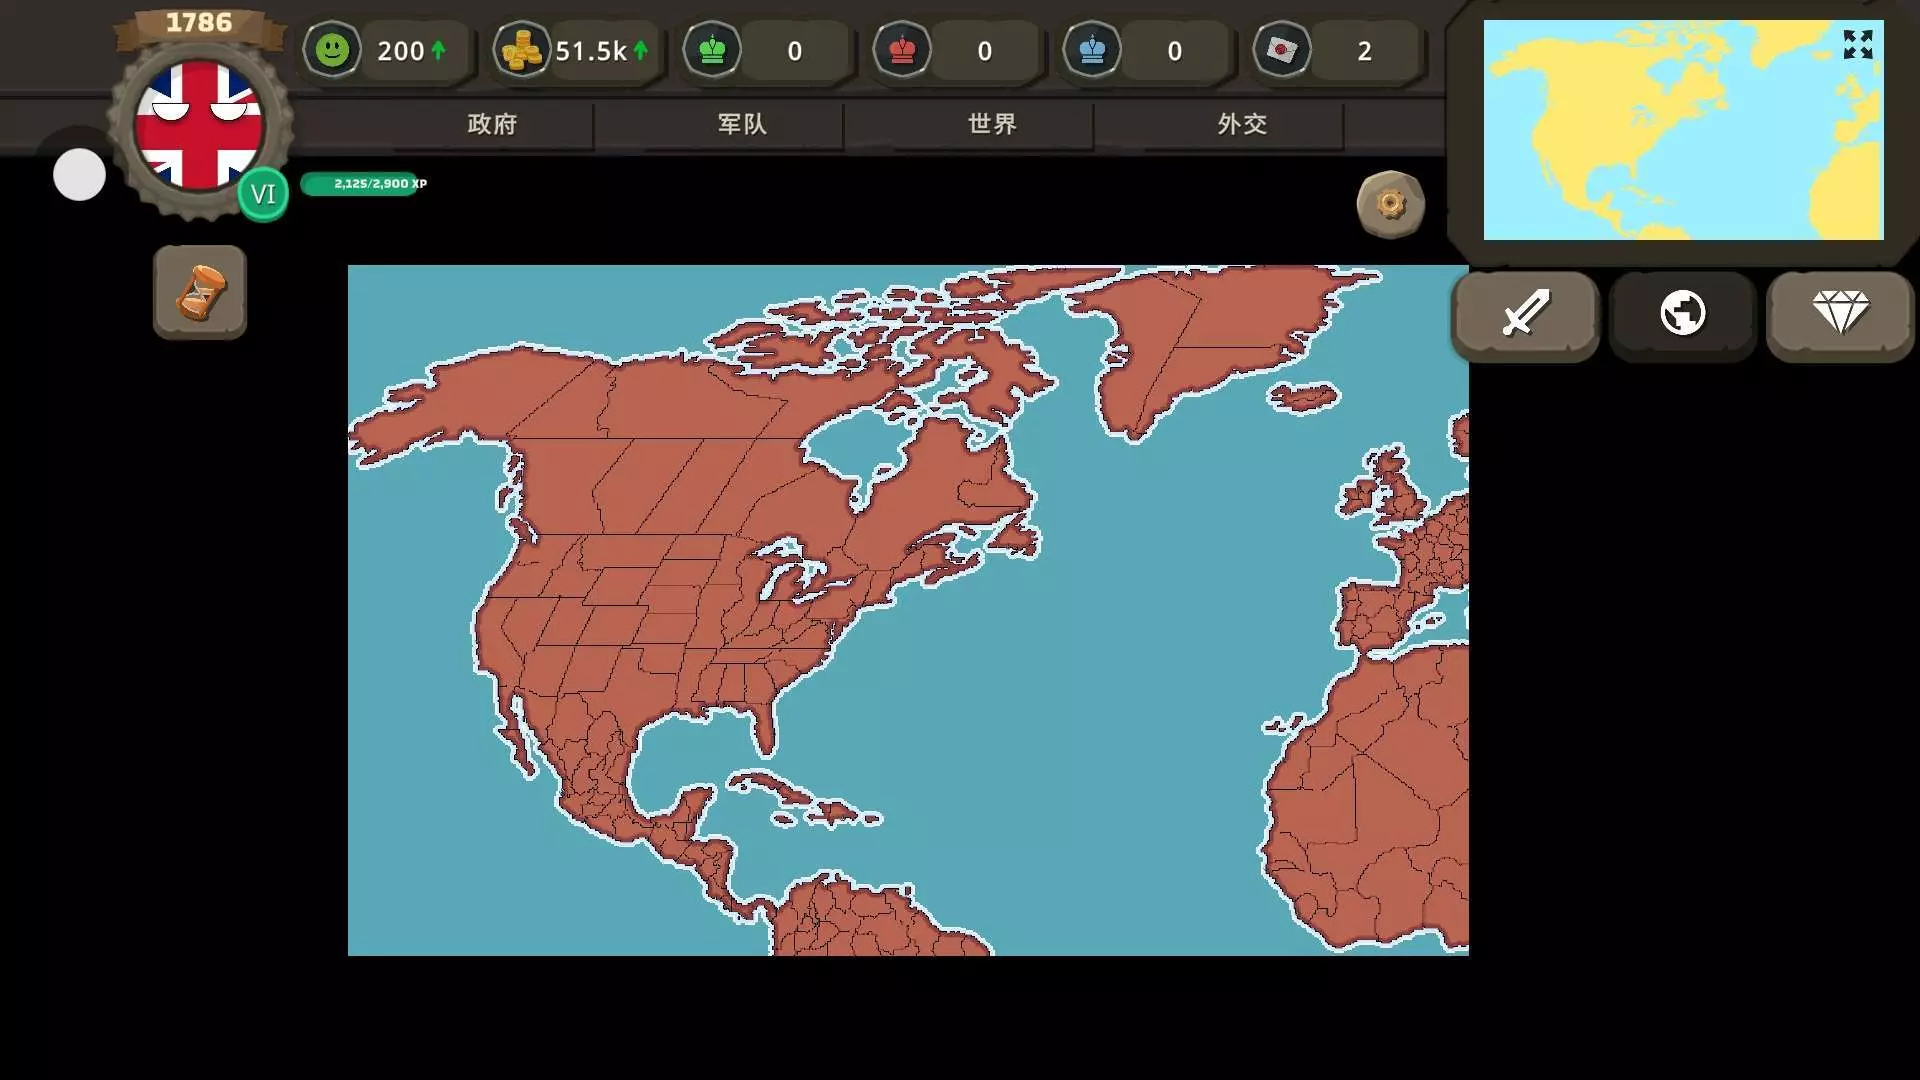The image size is (1920, 1080).
Task: Select the sword war mode icon
Action: click(1525, 314)
